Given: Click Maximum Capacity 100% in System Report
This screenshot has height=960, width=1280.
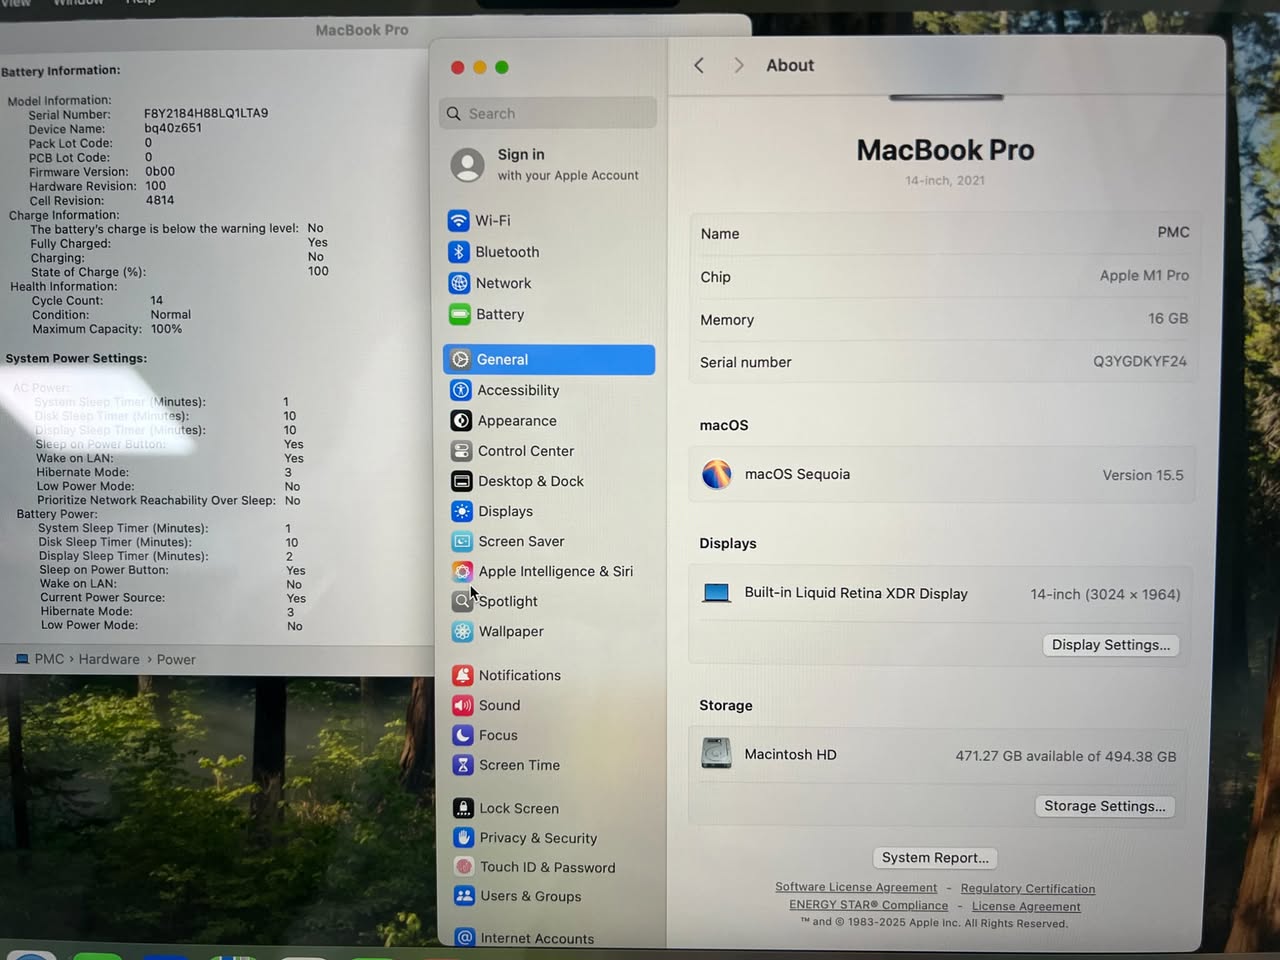Looking at the screenshot, I should [x=107, y=328].
